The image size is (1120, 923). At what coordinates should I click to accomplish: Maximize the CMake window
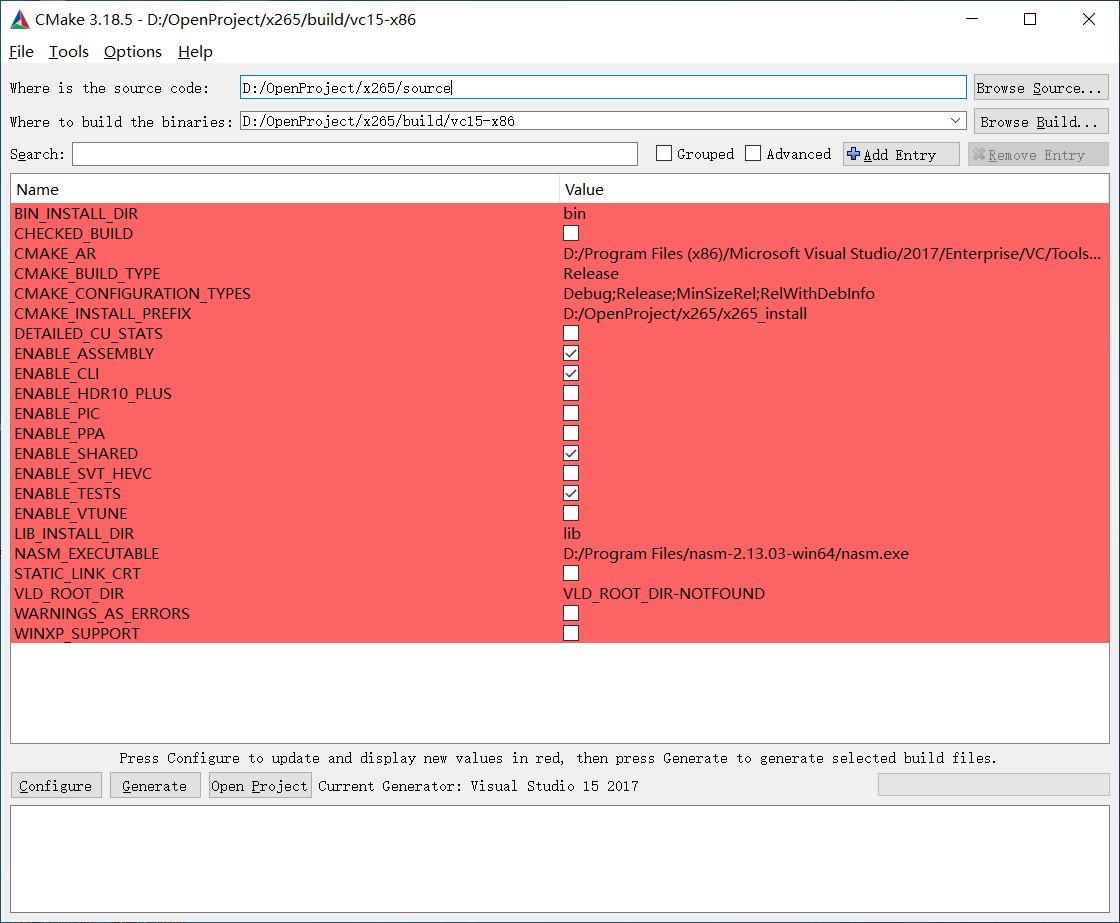1030,19
